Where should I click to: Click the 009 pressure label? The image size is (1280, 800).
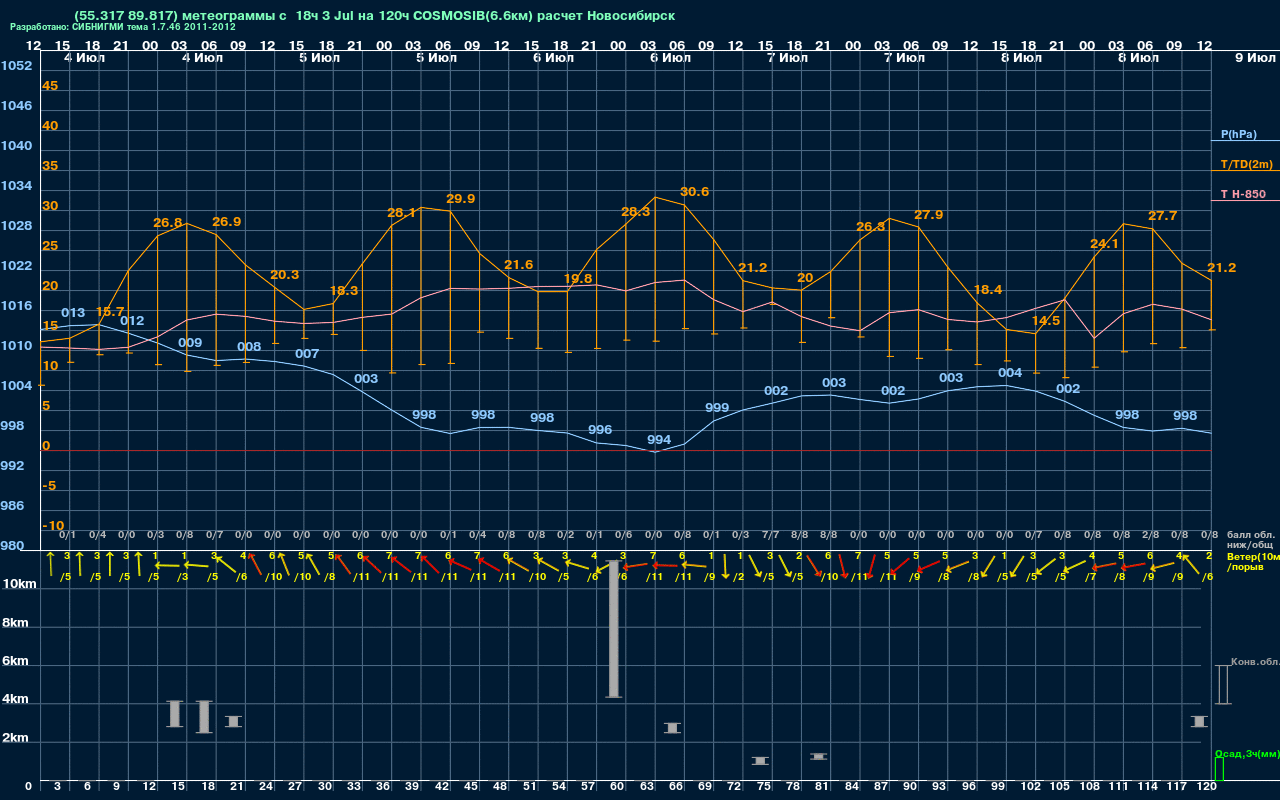pyautogui.click(x=190, y=342)
